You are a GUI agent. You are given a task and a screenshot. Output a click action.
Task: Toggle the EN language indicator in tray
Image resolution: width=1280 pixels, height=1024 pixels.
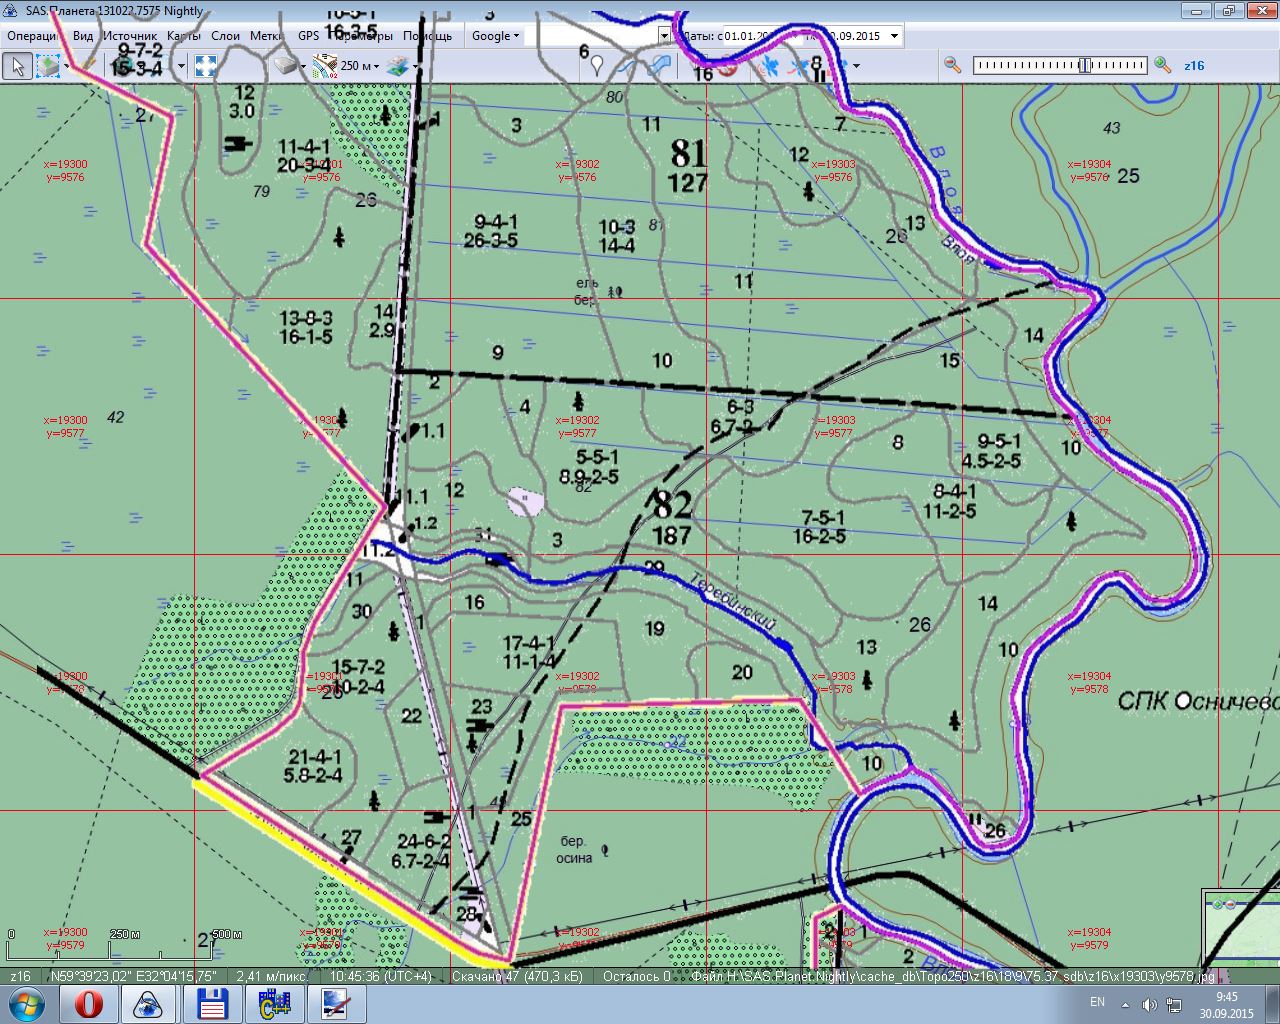(x=1097, y=1002)
